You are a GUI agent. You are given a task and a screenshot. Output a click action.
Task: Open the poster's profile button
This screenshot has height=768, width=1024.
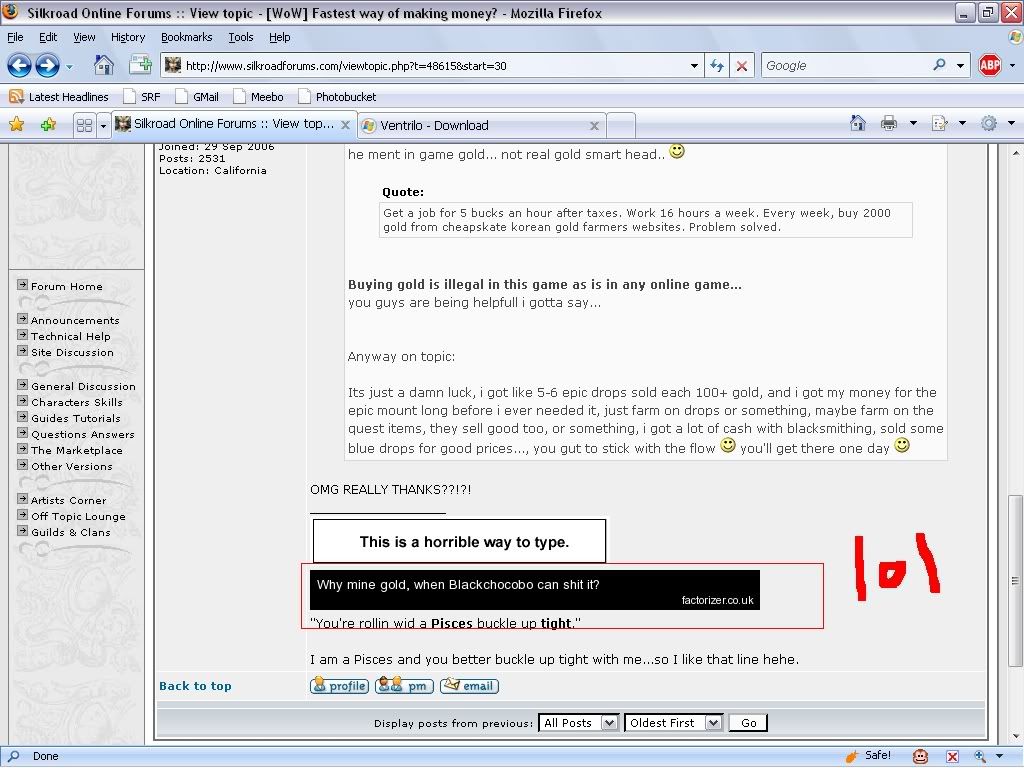tap(339, 686)
